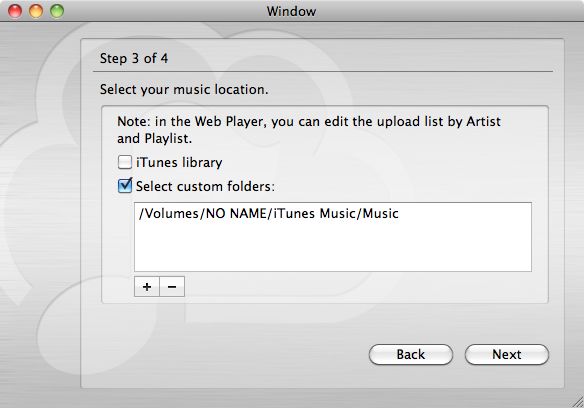Click the resize grip in the window corner

tap(578, 402)
